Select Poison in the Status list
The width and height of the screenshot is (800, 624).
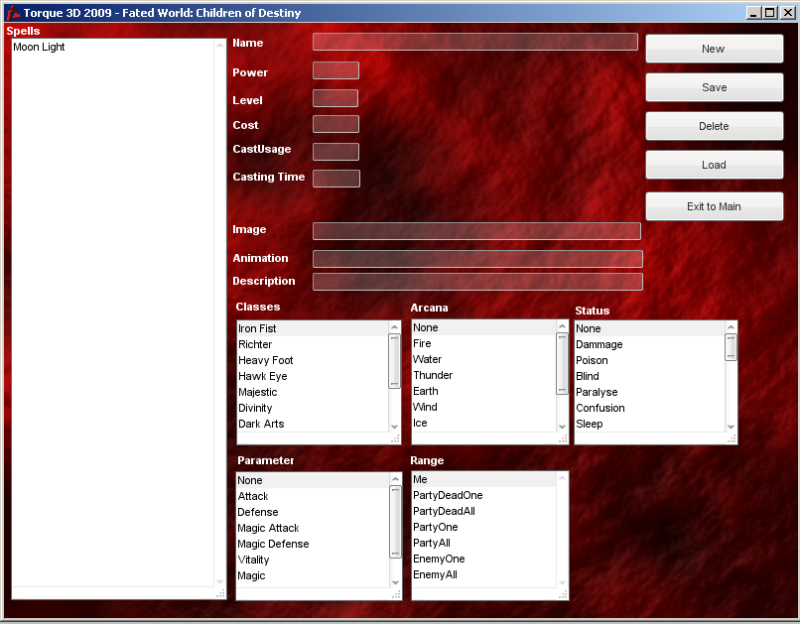[592, 360]
